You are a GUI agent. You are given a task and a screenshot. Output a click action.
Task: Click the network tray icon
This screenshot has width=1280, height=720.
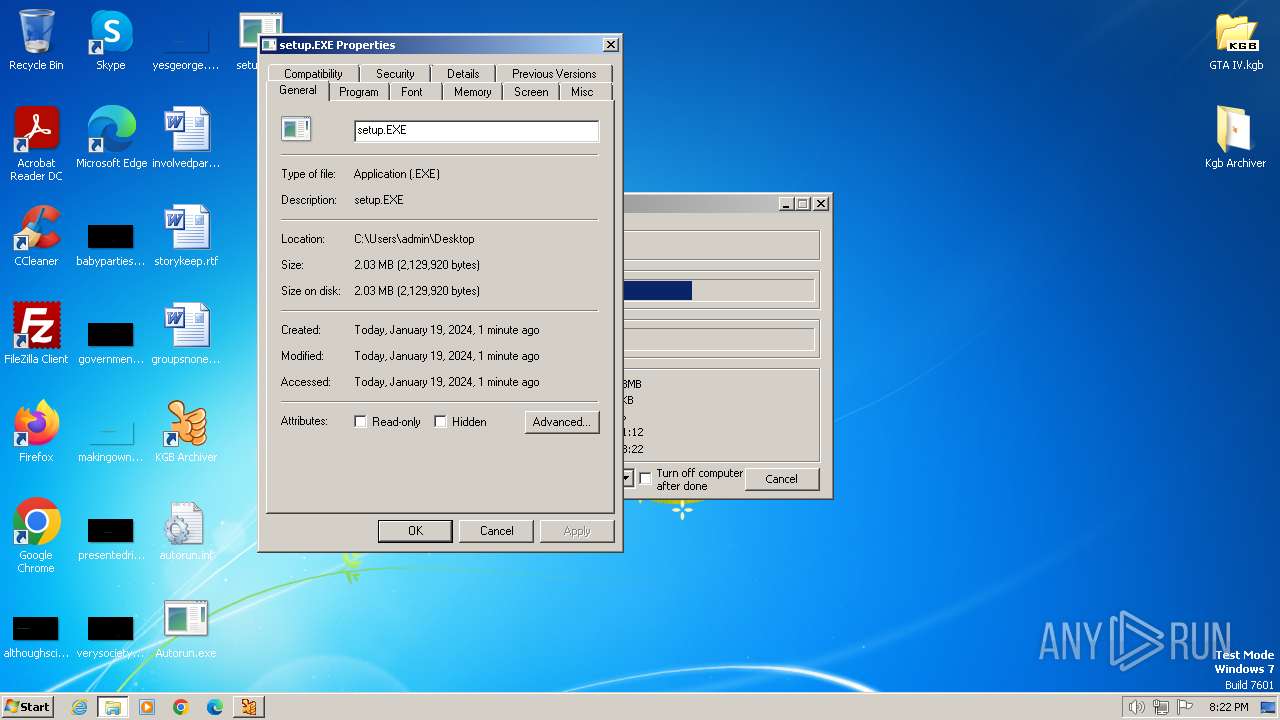tap(1161, 707)
